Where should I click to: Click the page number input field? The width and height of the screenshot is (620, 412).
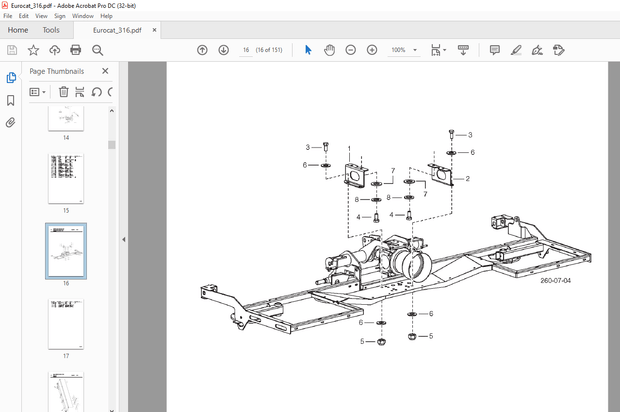click(246, 50)
